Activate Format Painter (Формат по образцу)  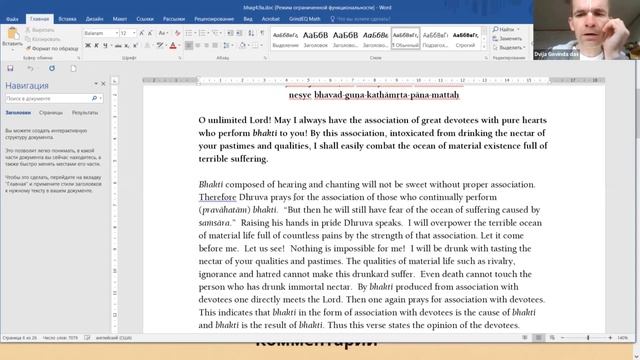click(52, 49)
